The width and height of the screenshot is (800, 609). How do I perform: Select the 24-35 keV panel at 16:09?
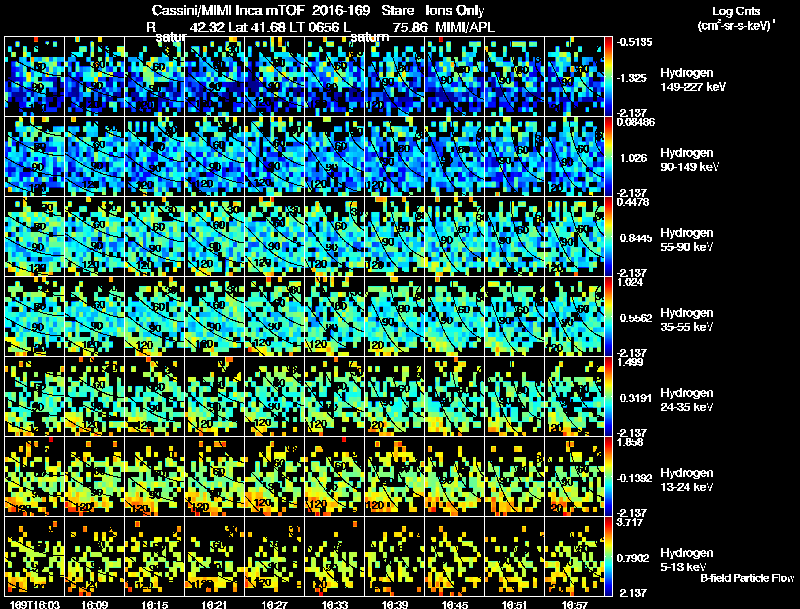tap(94, 396)
